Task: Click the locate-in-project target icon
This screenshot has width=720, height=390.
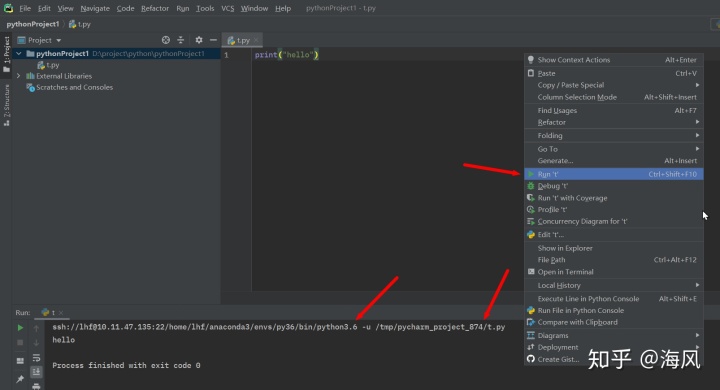Action: (x=166, y=40)
